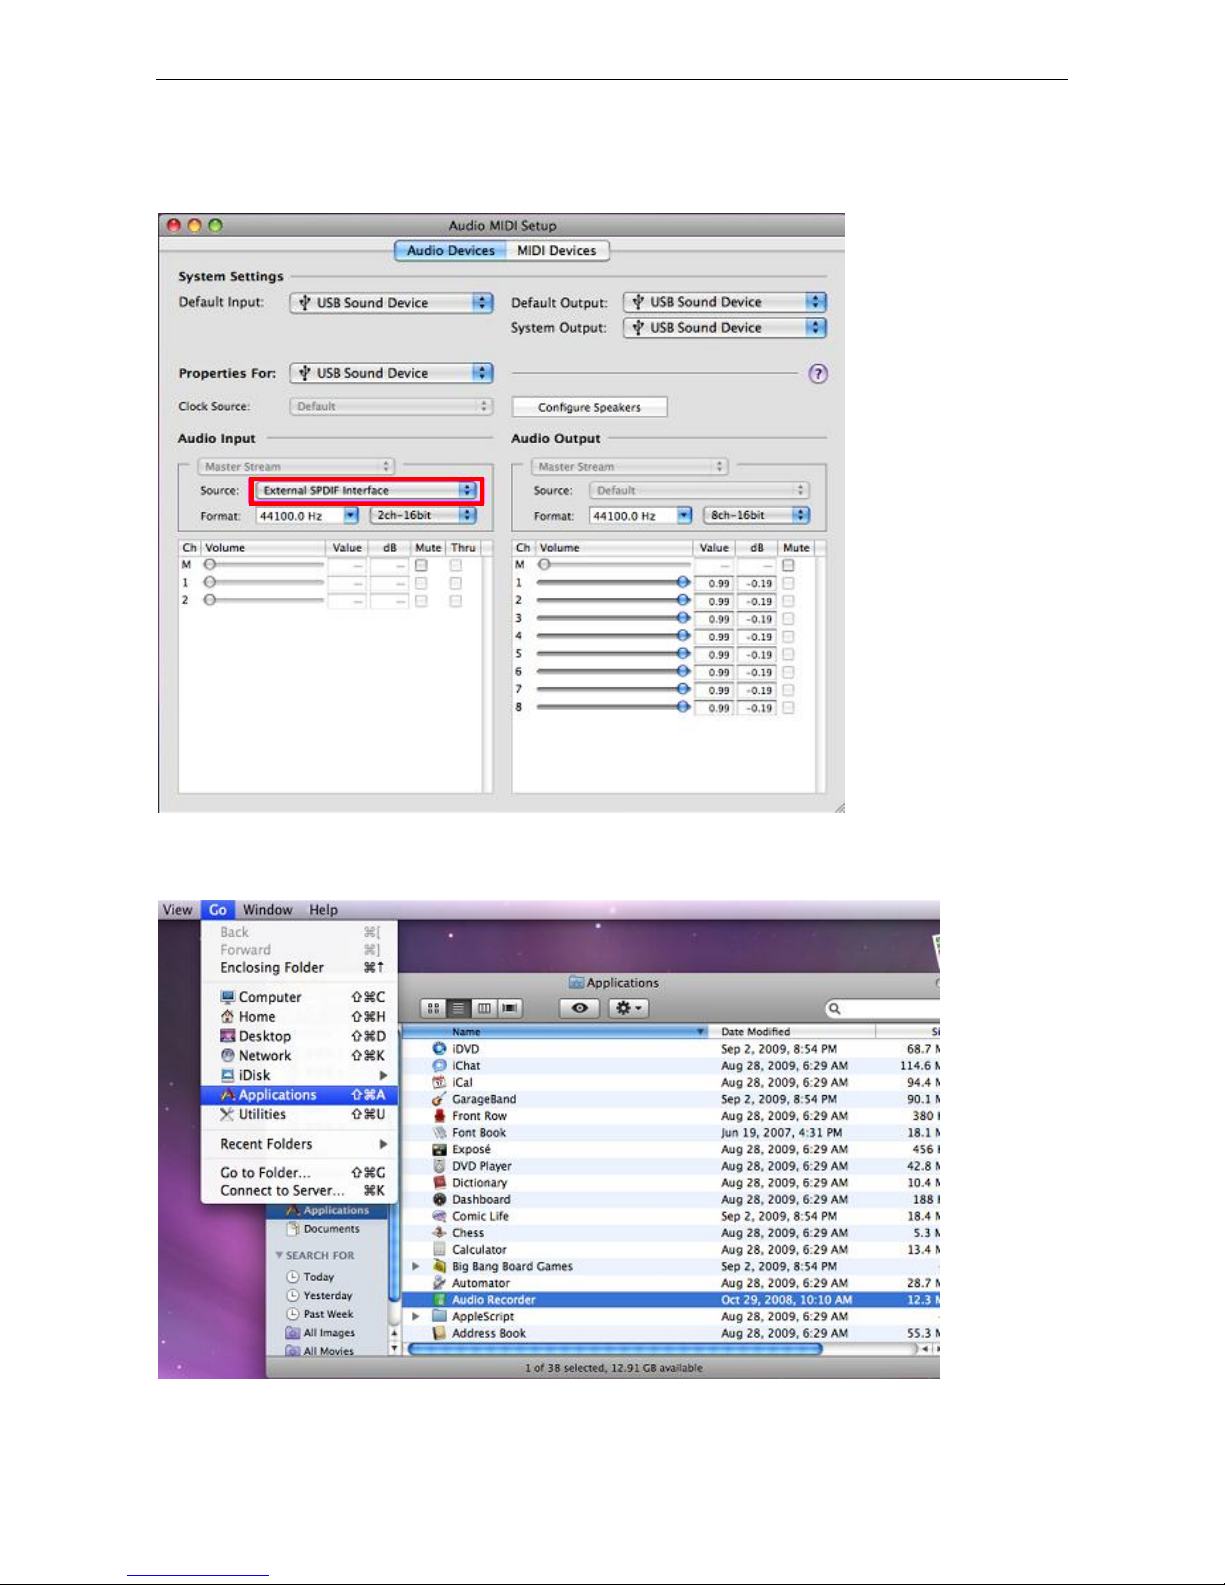This screenshot has height=1585, width=1225.
Task: Open the Default Input device dropdown
Action: (392, 302)
